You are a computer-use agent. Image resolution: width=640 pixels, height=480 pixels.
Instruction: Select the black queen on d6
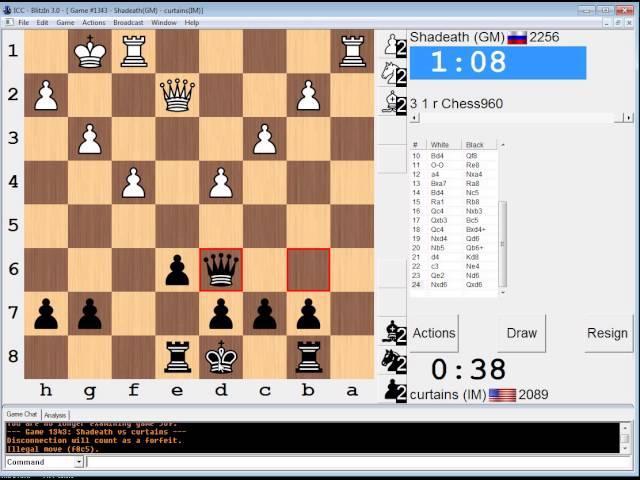pyautogui.click(x=221, y=270)
